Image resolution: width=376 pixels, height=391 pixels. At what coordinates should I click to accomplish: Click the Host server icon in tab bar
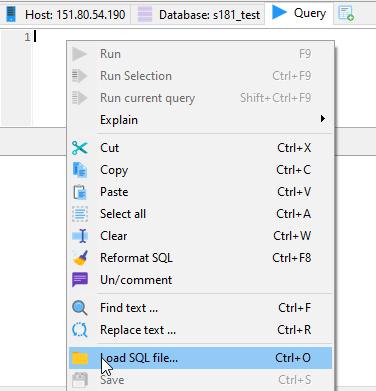pos(11,14)
